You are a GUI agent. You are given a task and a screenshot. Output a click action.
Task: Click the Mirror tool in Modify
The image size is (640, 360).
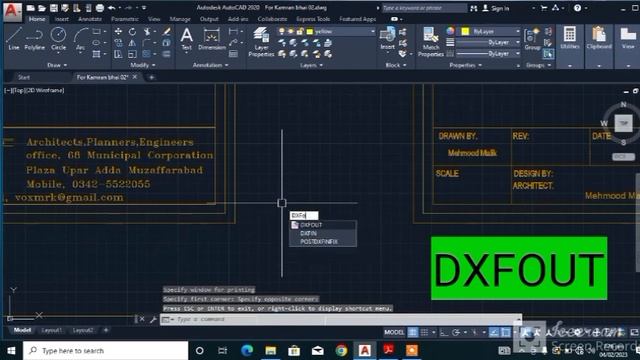(x=132, y=42)
